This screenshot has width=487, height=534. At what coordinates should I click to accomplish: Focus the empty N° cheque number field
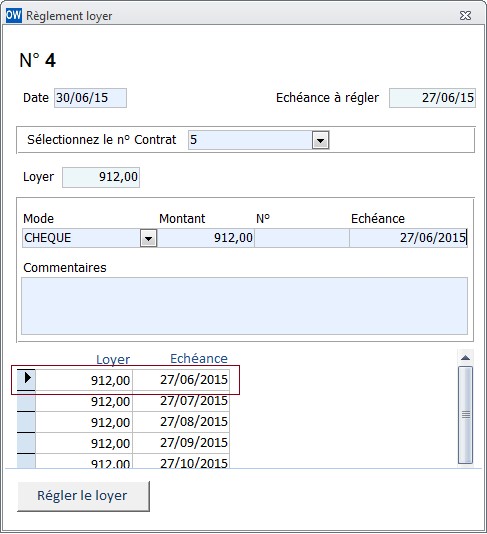point(302,238)
